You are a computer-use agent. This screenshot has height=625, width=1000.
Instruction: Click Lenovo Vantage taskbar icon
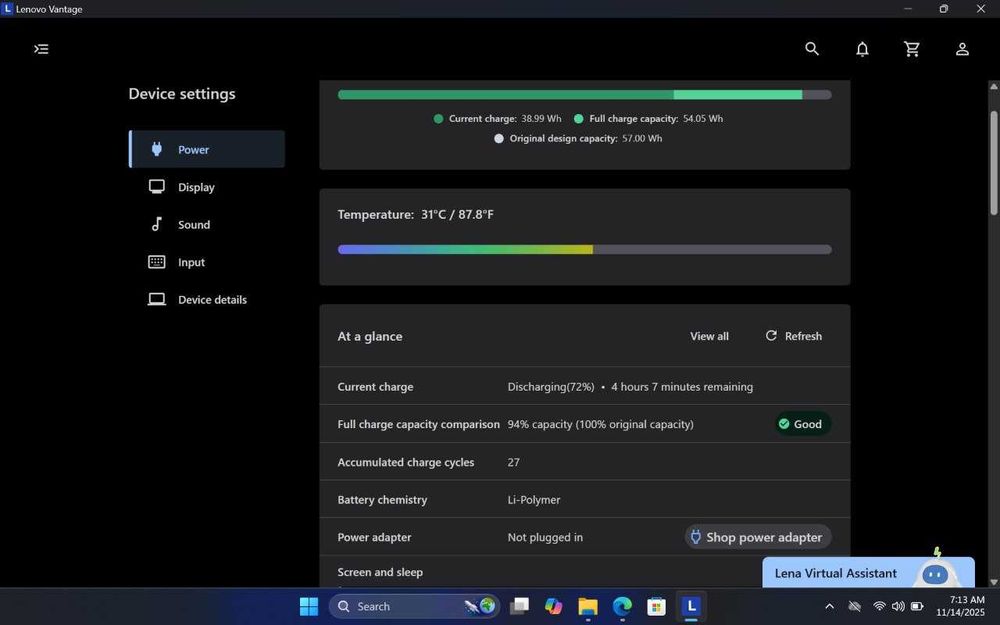691,606
